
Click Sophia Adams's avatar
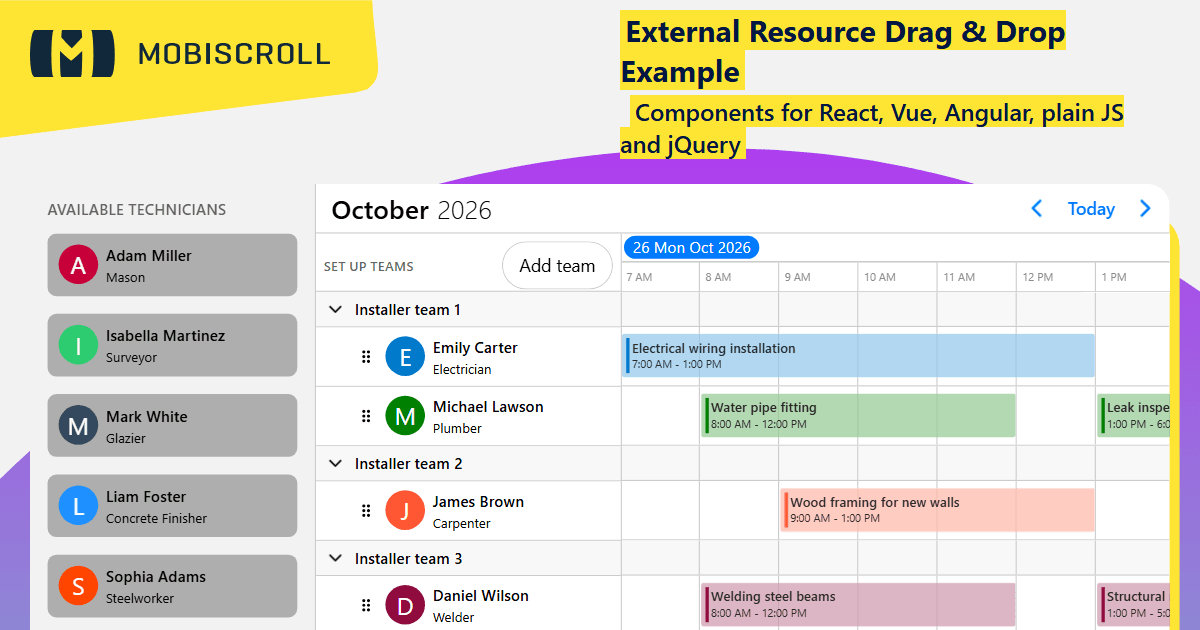78,586
